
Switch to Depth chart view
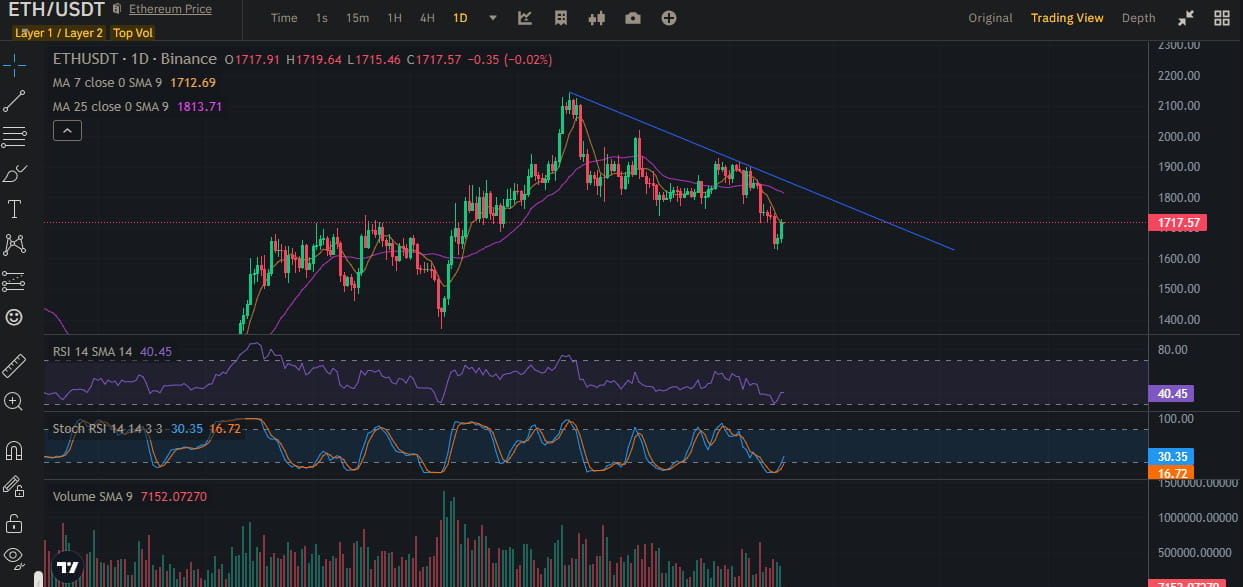click(1138, 18)
